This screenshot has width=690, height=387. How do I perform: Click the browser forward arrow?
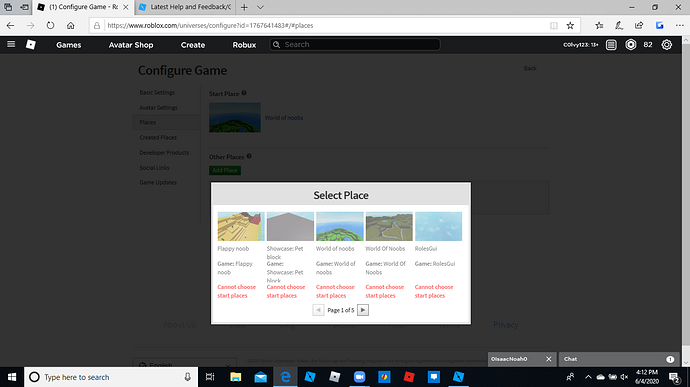tap(30, 26)
